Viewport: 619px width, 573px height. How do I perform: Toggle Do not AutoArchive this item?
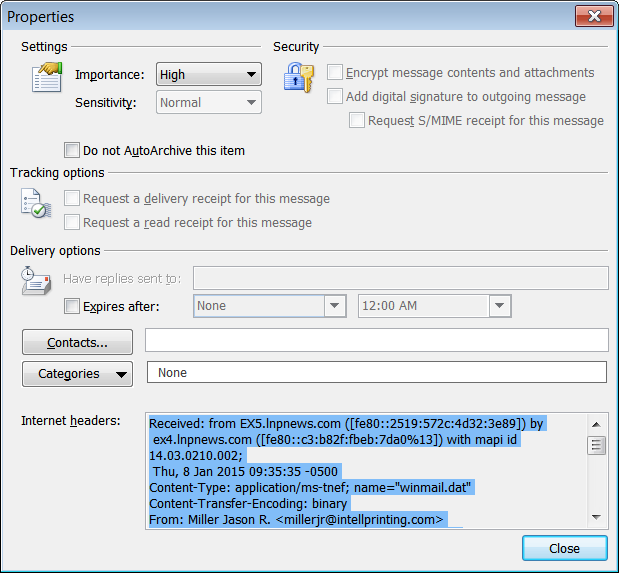tap(72, 151)
